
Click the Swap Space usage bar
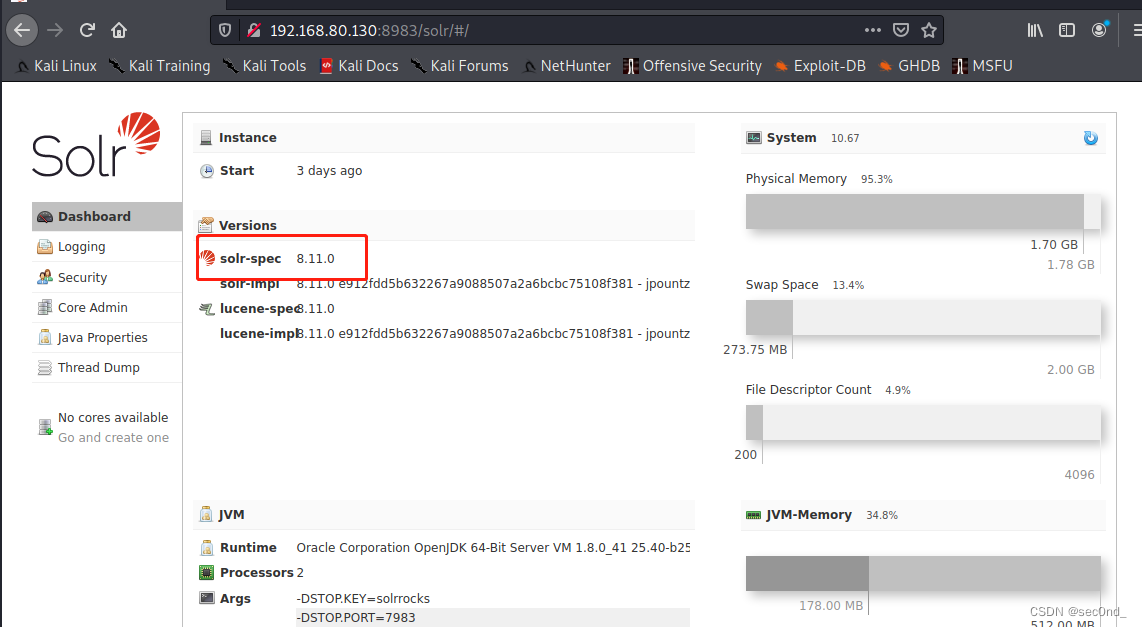[x=923, y=318]
